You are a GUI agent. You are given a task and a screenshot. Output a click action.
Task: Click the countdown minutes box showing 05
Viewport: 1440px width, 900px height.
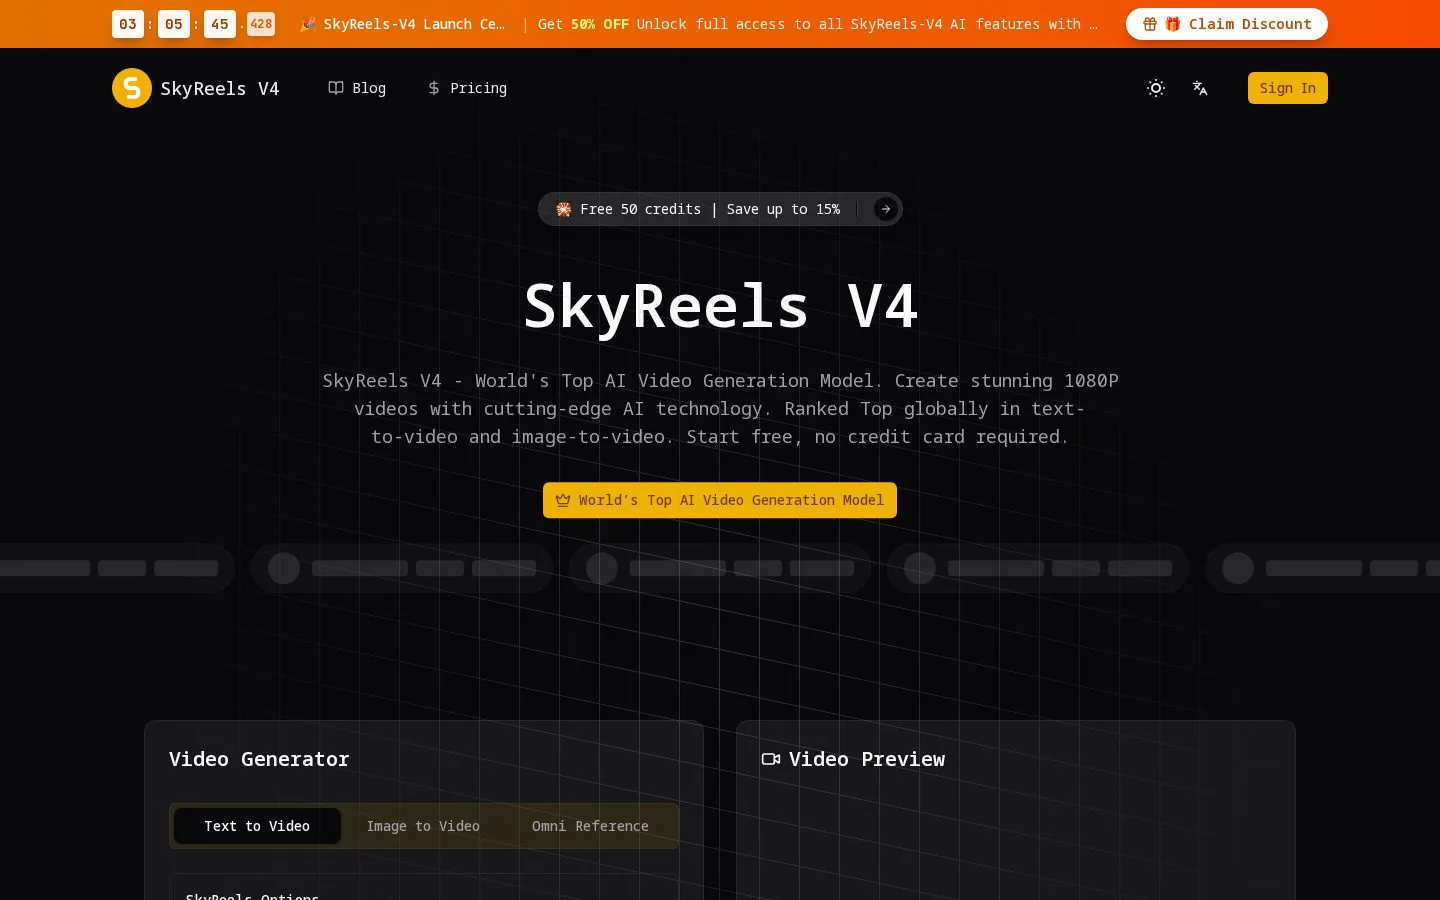tap(174, 24)
